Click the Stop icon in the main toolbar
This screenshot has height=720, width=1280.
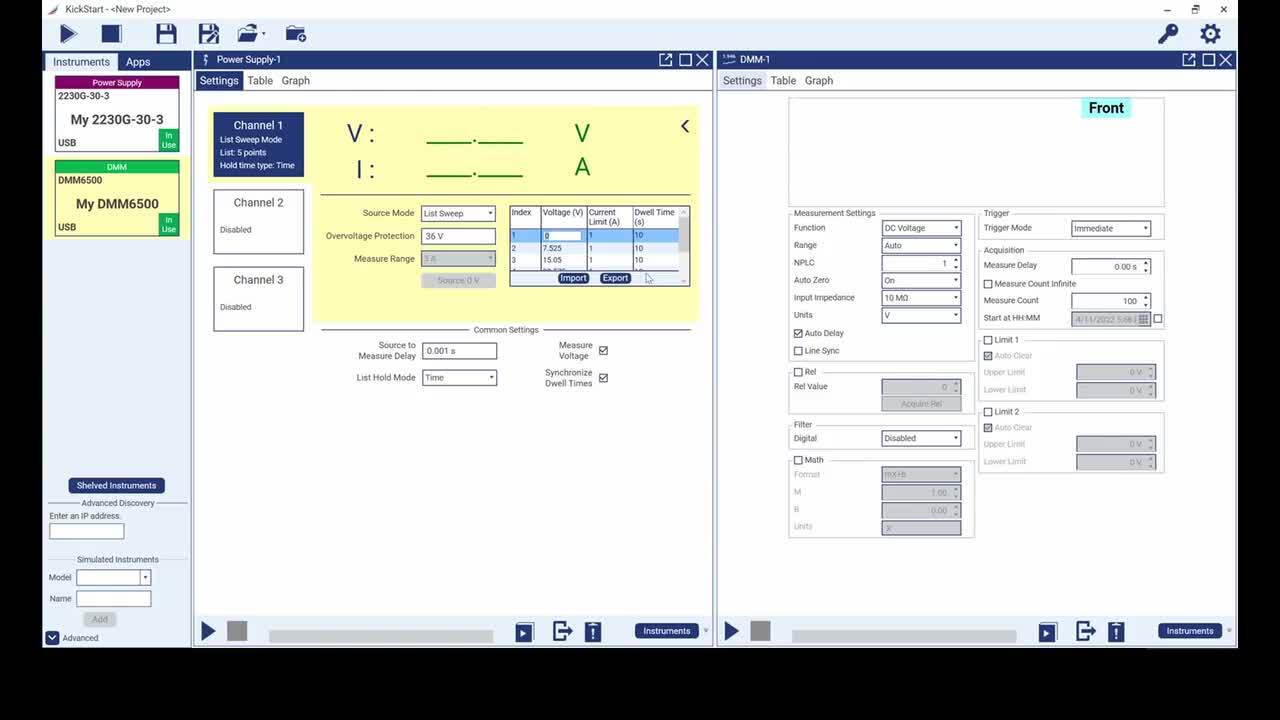click(111, 33)
